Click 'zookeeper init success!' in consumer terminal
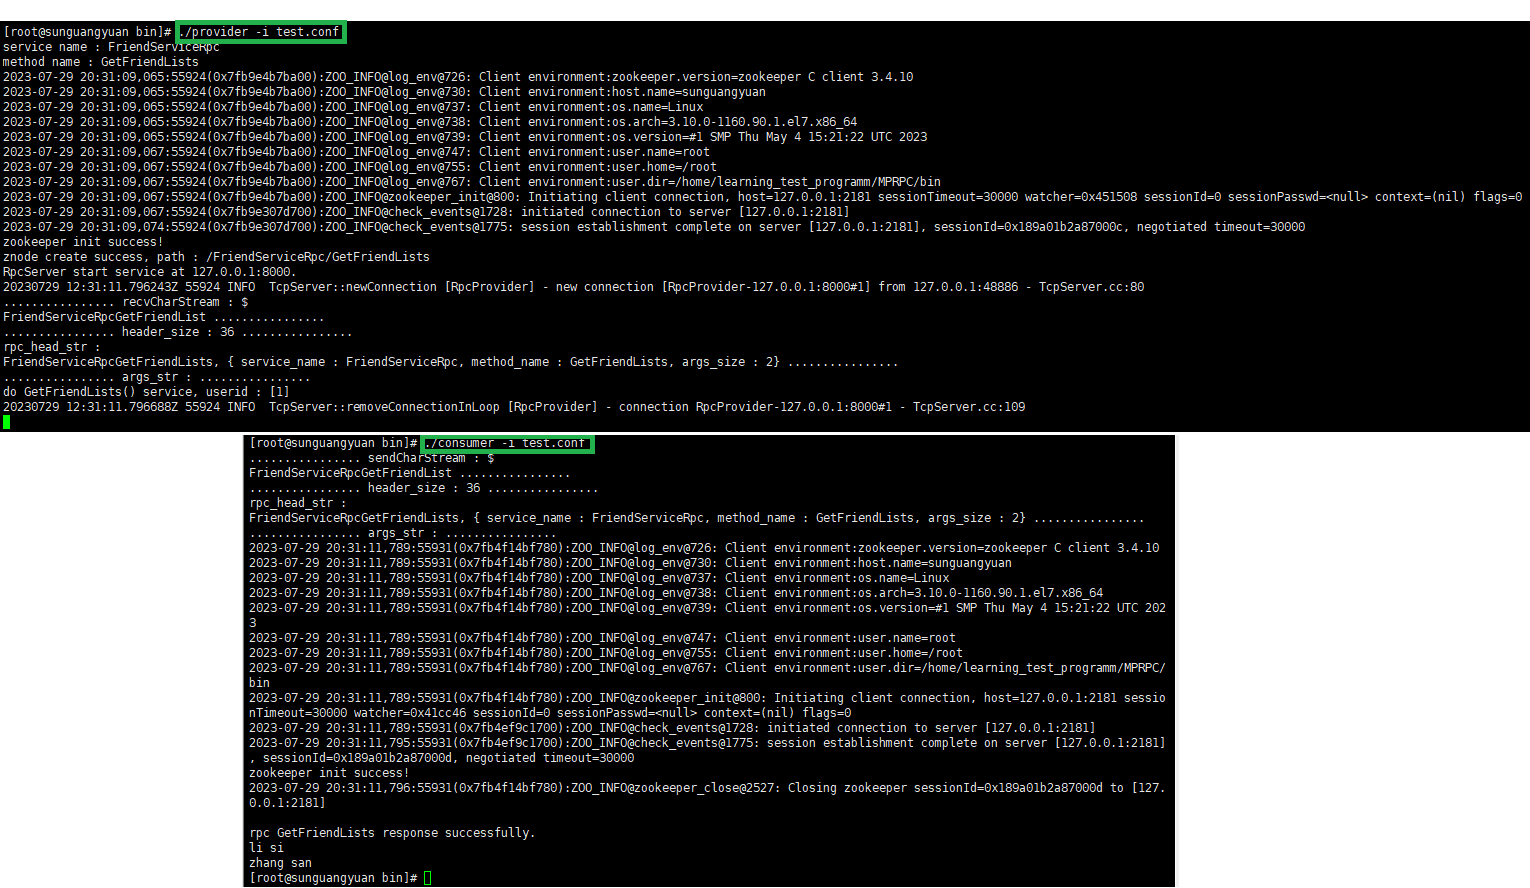This screenshot has width=1530, height=888. pyautogui.click(x=329, y=773)
